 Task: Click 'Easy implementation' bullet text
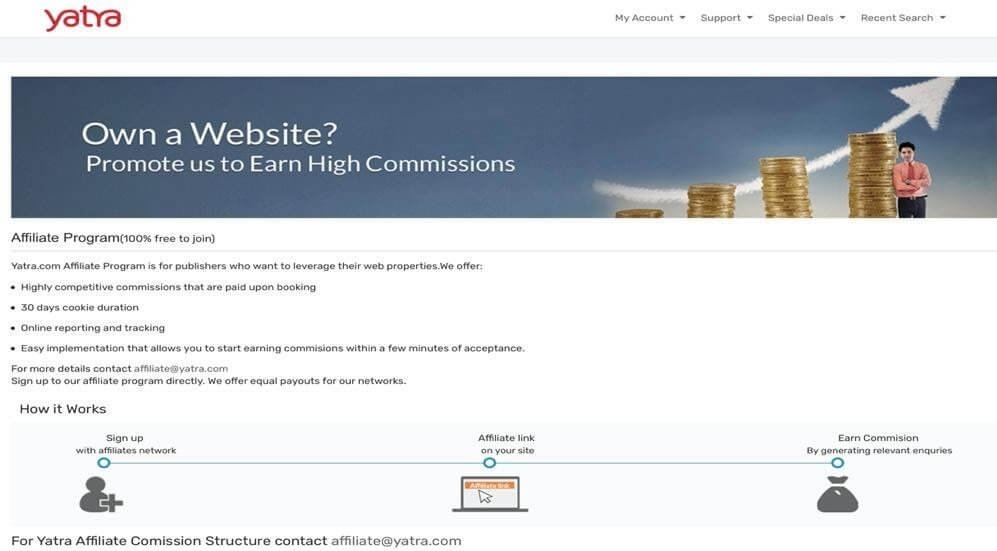pos(273,348)
